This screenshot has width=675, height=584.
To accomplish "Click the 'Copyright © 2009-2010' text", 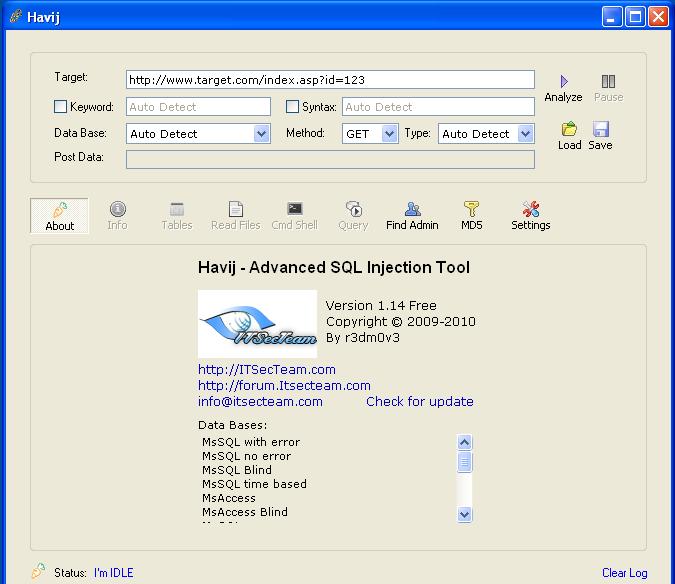I will click(401, 321).
